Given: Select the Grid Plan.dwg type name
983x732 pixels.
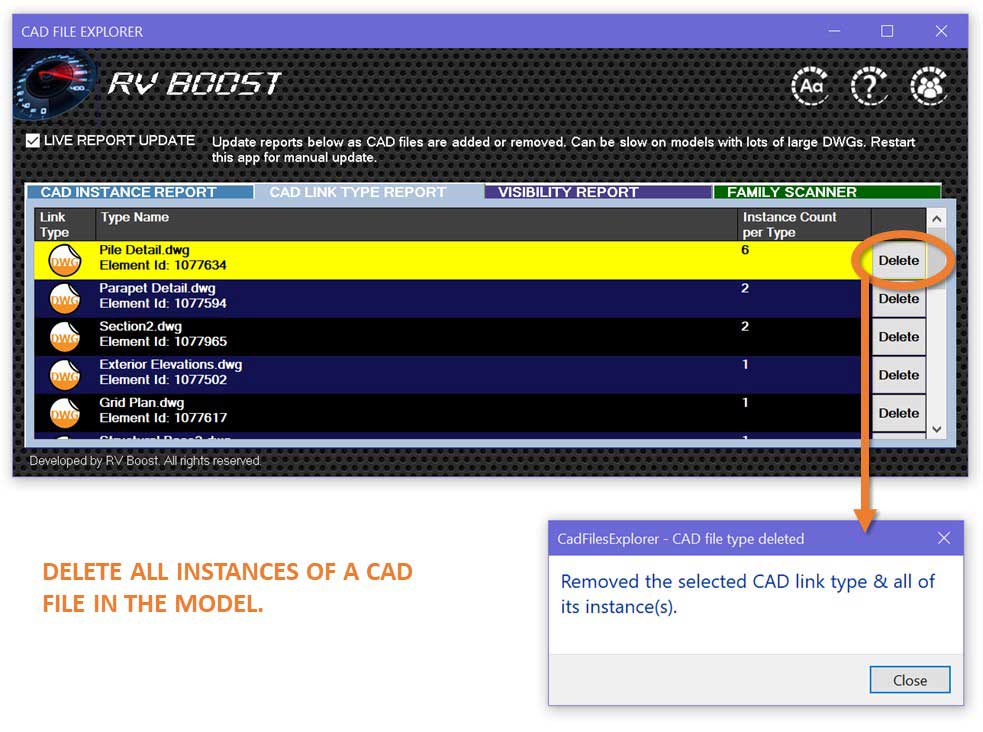Looking at the screenshot, I should (142, 403).
